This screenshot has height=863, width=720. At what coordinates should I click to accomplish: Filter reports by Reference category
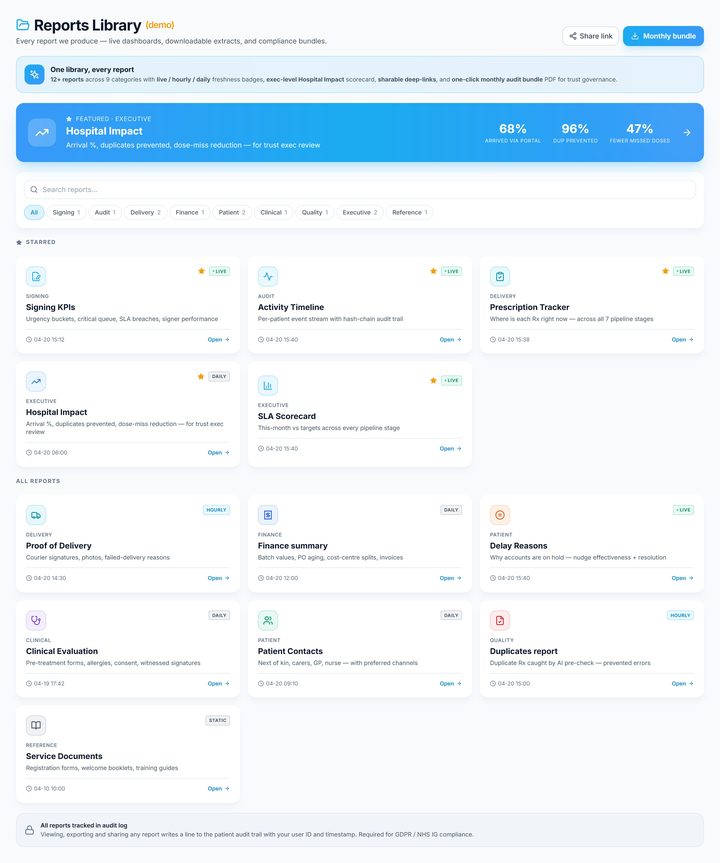click(410, 212)
